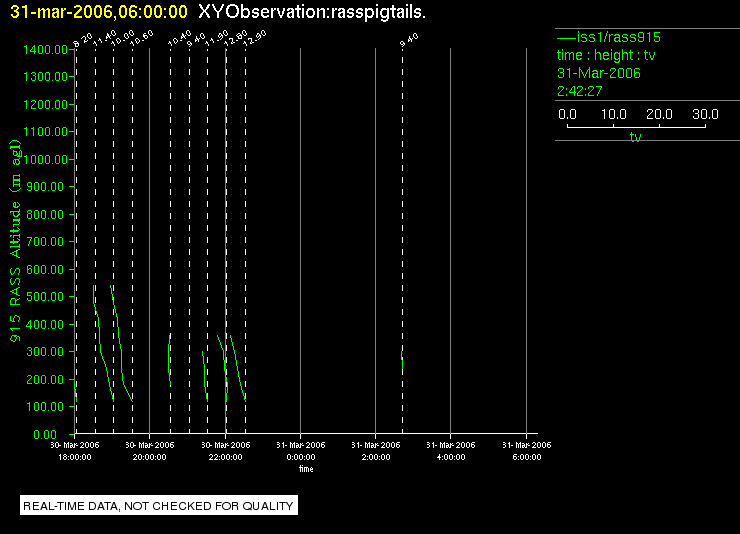740x534 pixels.
Task: Select the 'iss1/rass915' legend entry
Action: click(x=609, y=37)
